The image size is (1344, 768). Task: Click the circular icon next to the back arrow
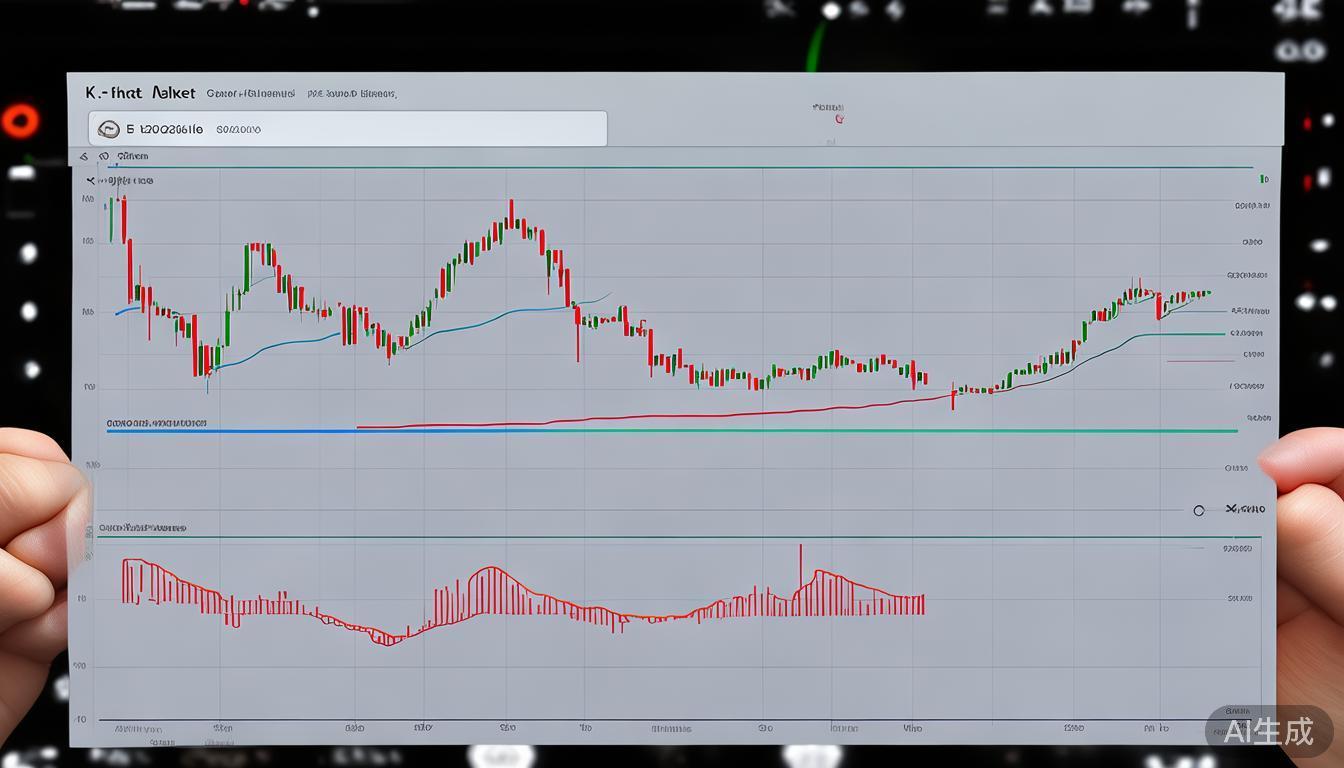(105, 157)
